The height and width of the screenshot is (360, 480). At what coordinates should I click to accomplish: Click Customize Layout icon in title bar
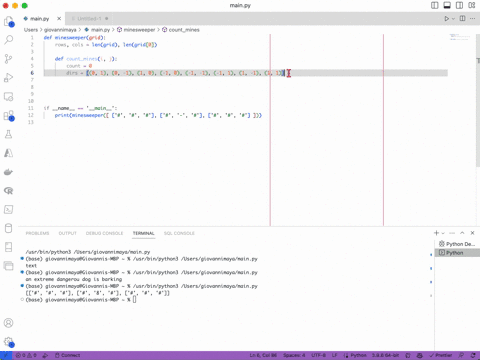[472, 5]
